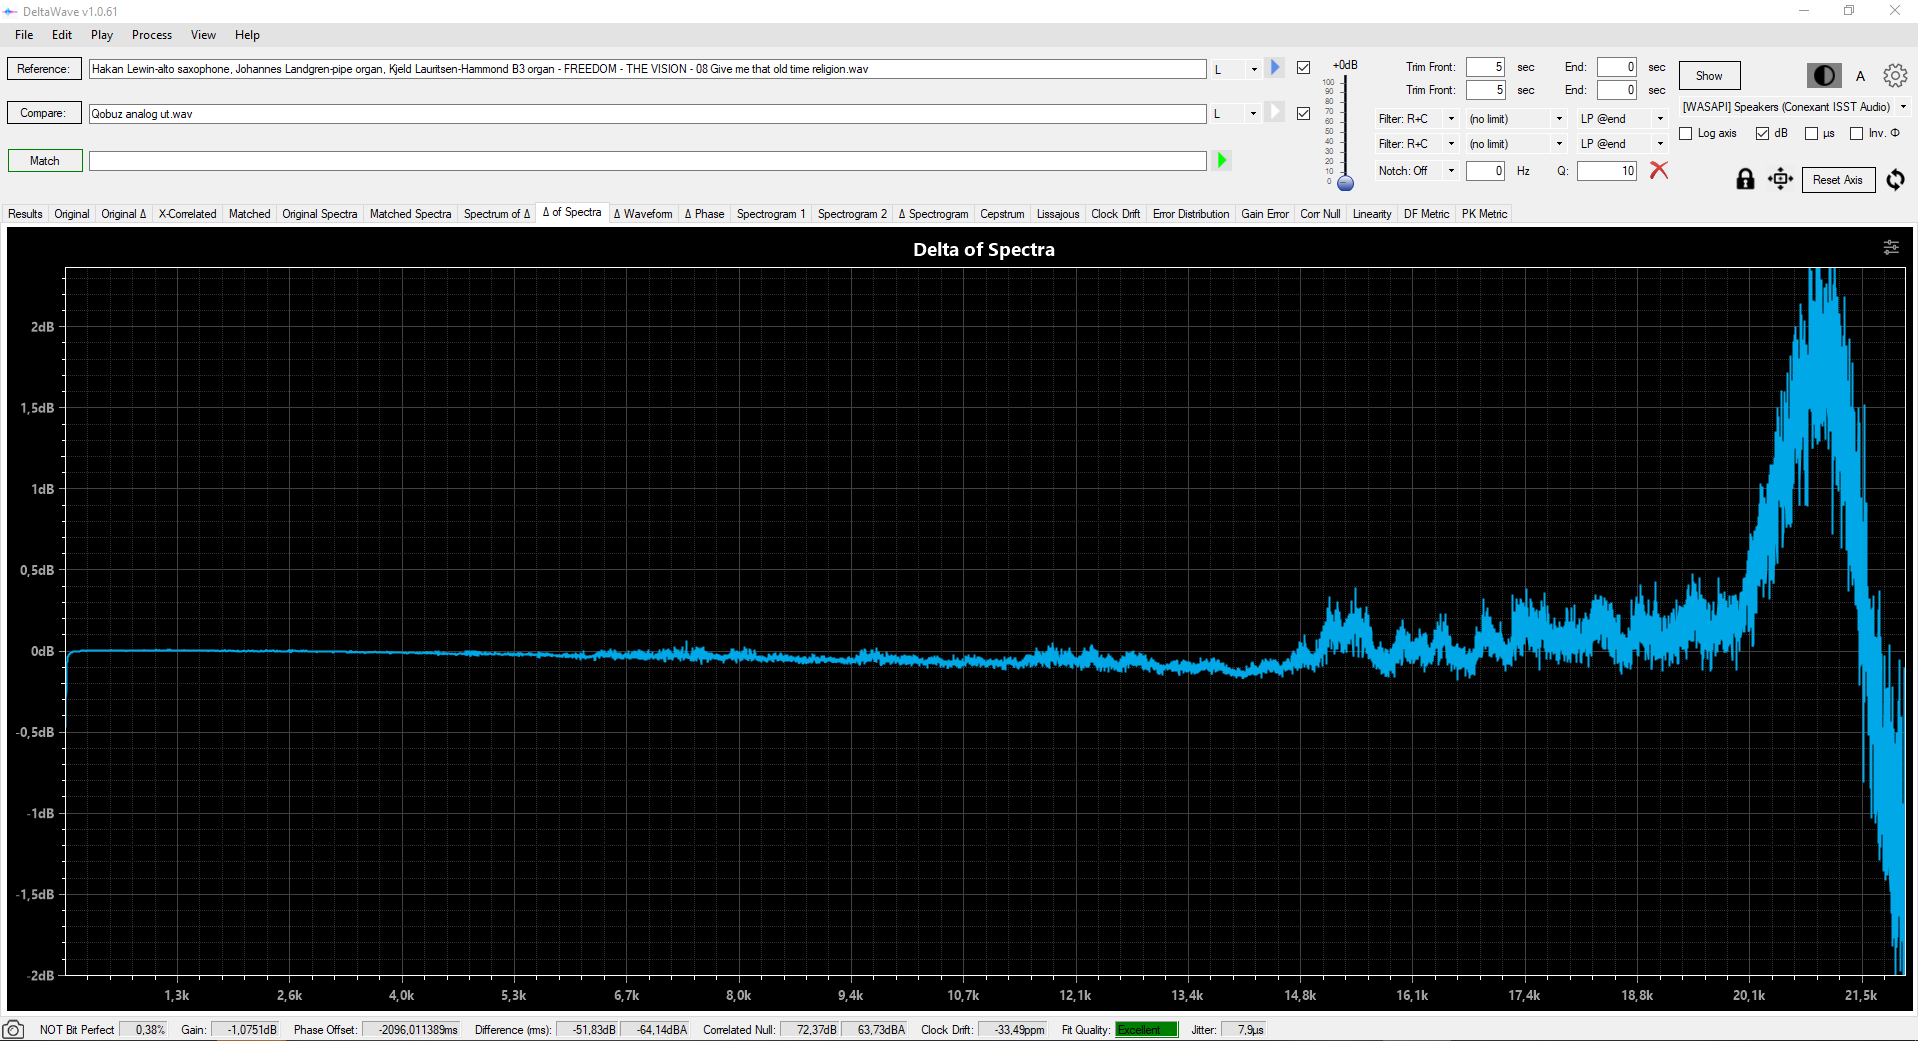Switch to the Clock Drift tab
The height and width of the screenshot is (1041, 1918).
[x=1115, y=213]
